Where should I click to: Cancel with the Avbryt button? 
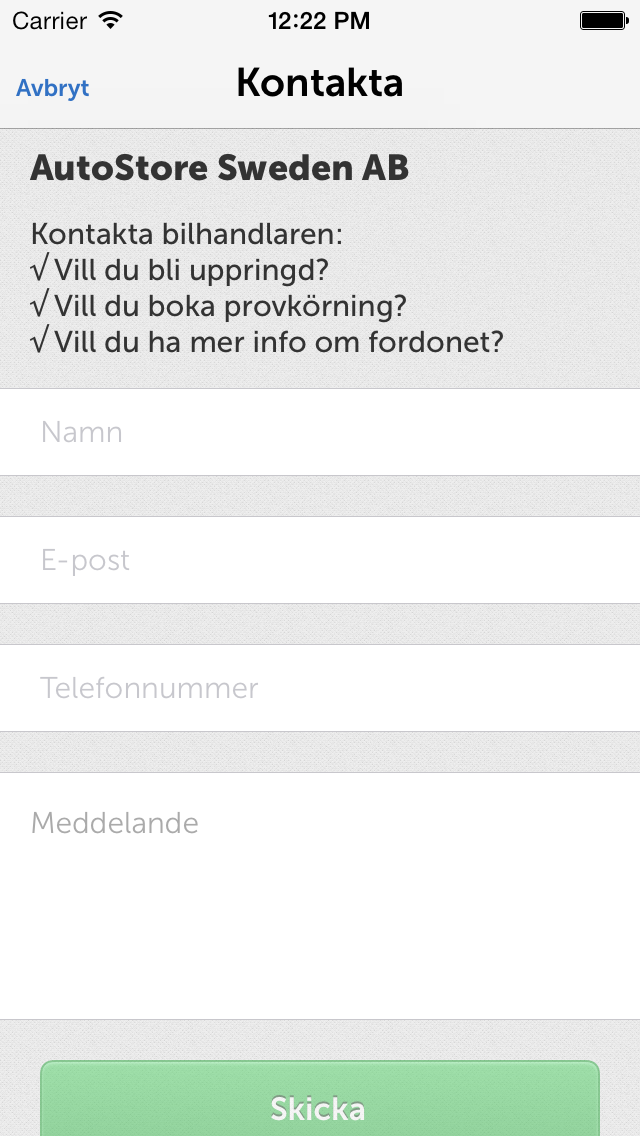(53, 88)
